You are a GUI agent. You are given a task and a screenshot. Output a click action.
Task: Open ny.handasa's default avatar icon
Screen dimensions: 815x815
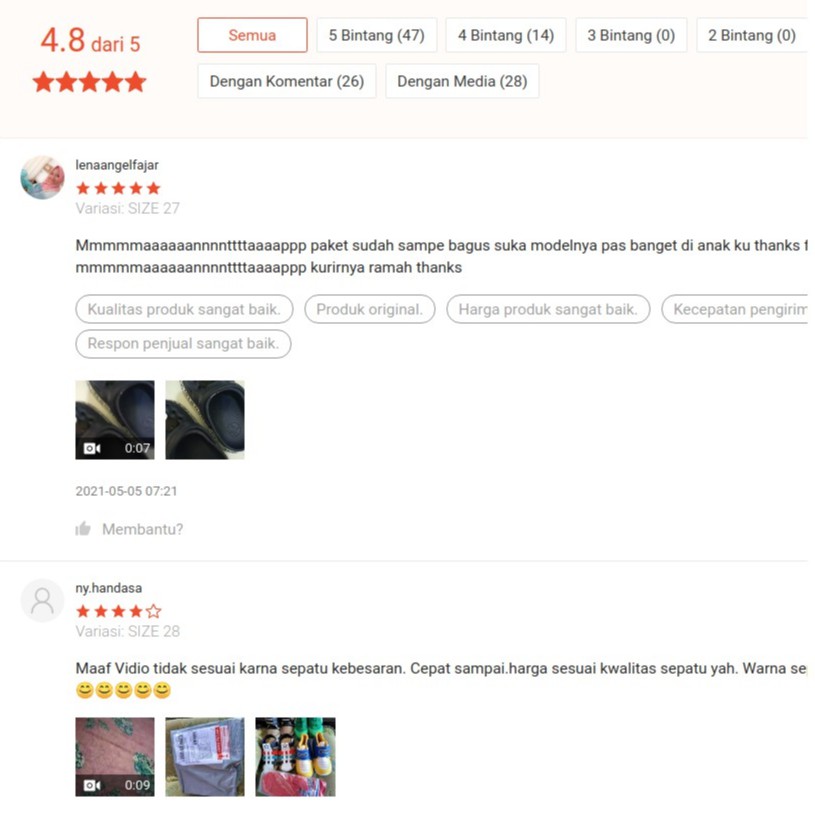click(43, 600)
